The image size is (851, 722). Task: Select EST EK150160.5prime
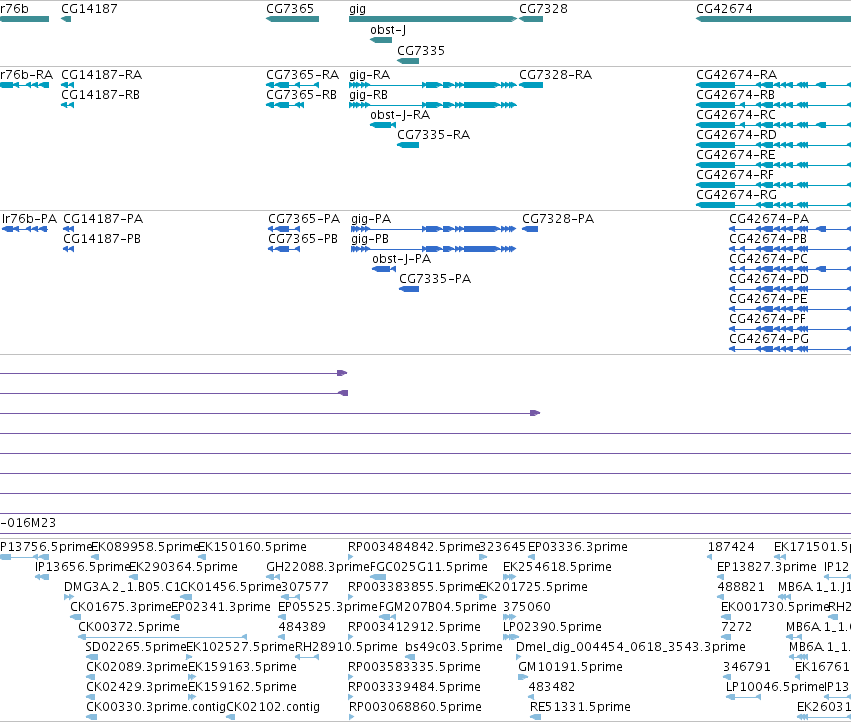coord(252,547)
